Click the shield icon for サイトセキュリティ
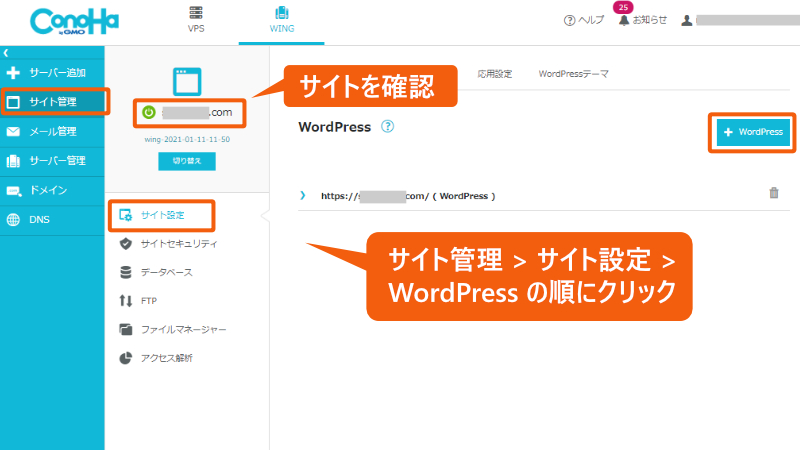The height and width of the screenshot is (450, 800). pyautogui.click(x=126, y=244)
